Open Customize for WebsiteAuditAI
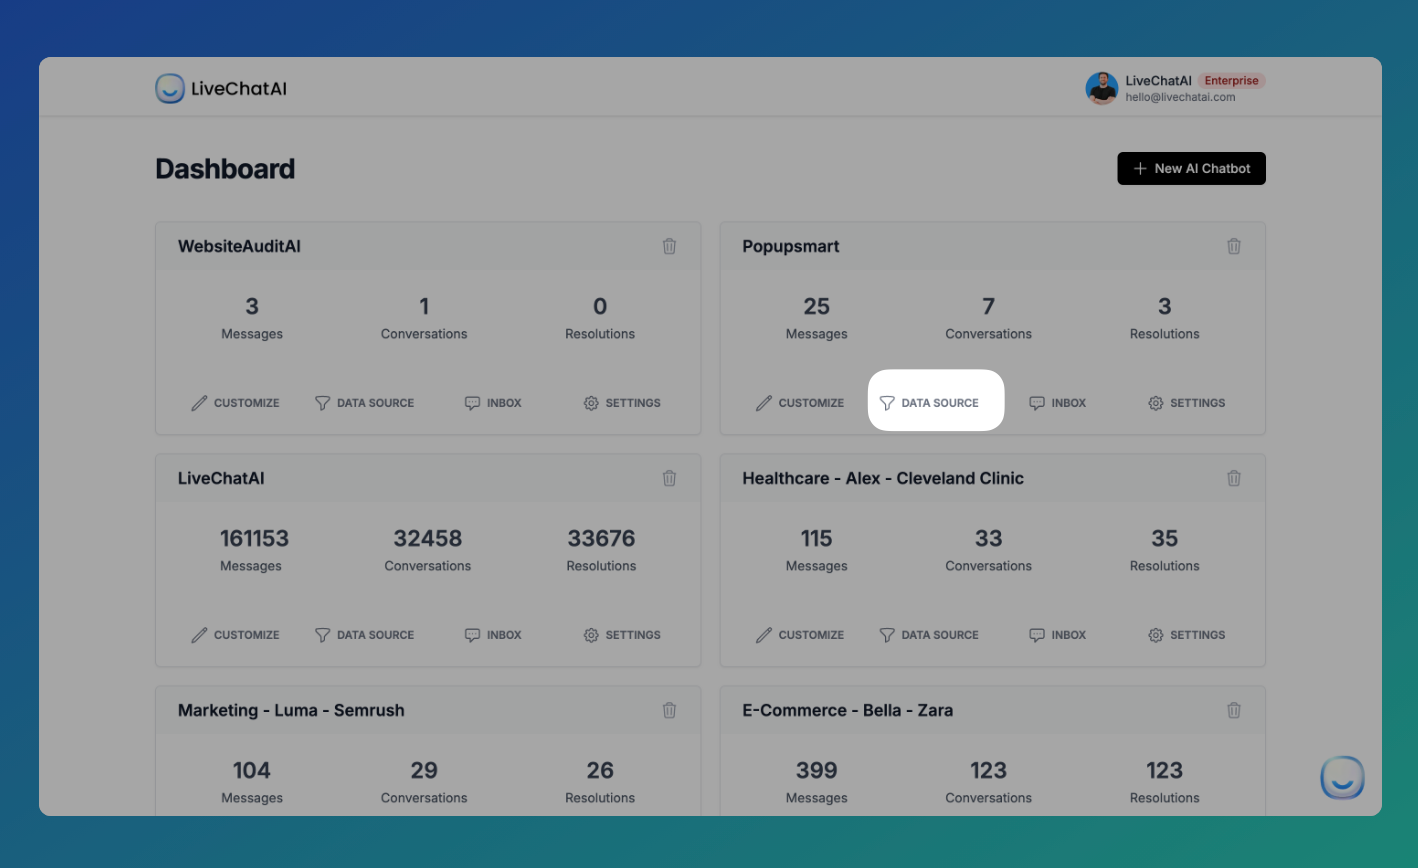This screenshot has width=1418, height=868. coord(235,403)
